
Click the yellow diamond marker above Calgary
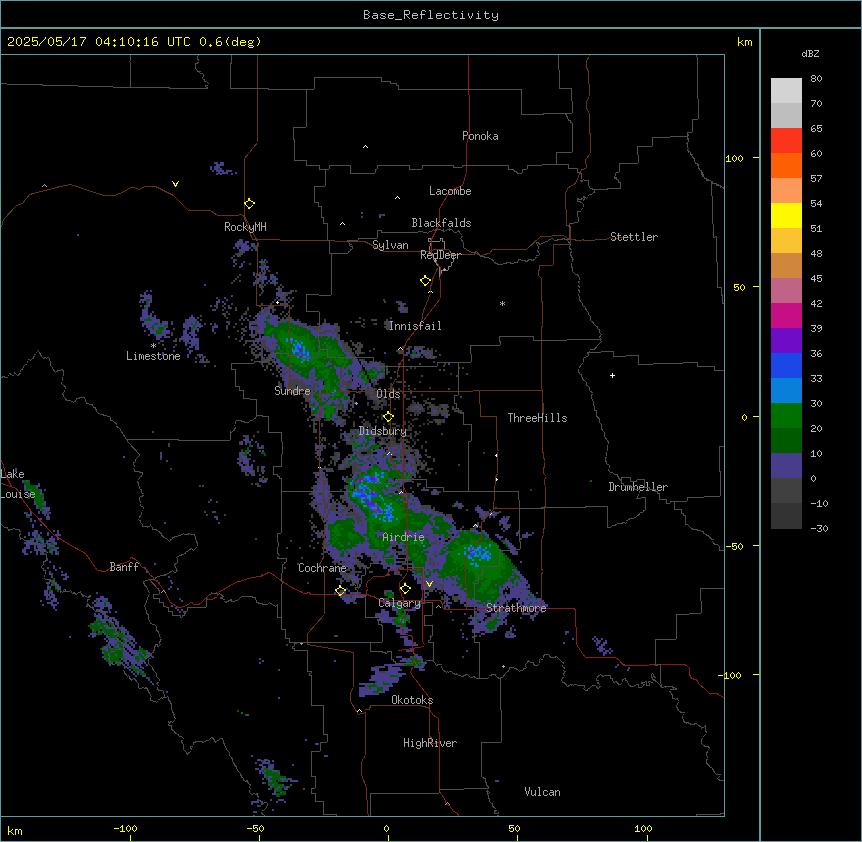(x=405, y=589)
